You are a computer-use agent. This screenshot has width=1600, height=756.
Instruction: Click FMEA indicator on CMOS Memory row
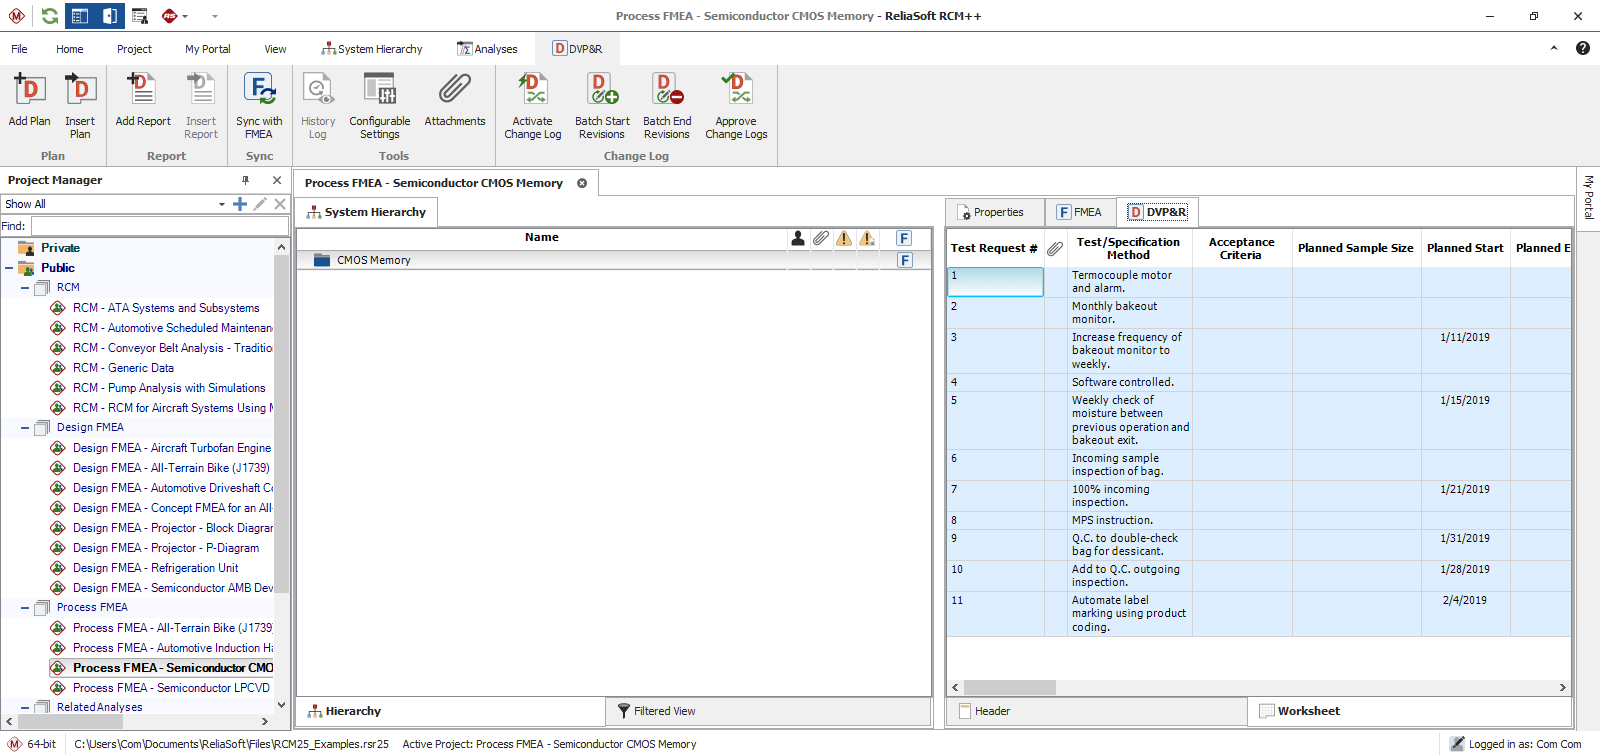[x=904, y=260]
